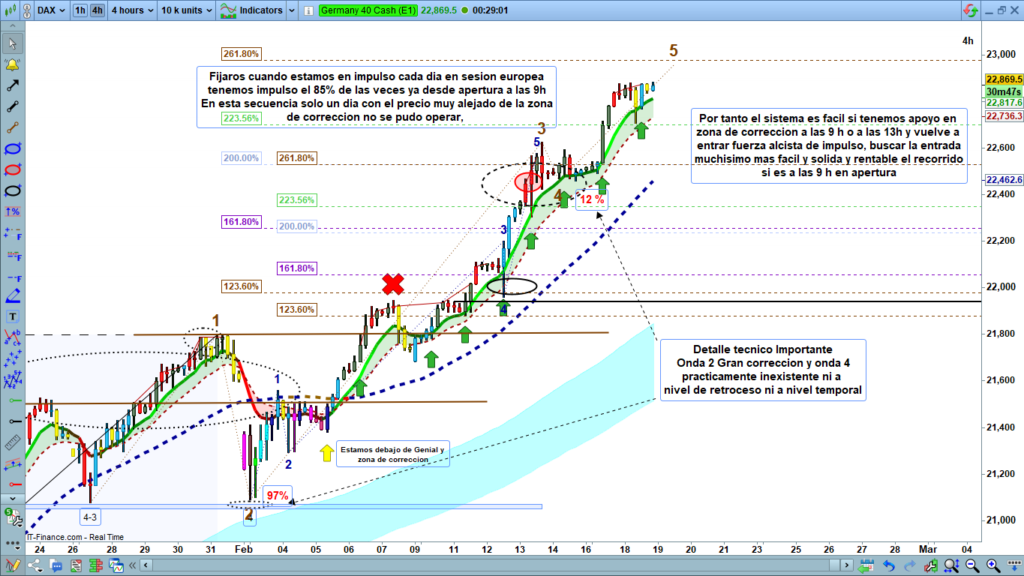
Task: Click the Germany 40 Cash (E1) label
Action: point(370,10)
